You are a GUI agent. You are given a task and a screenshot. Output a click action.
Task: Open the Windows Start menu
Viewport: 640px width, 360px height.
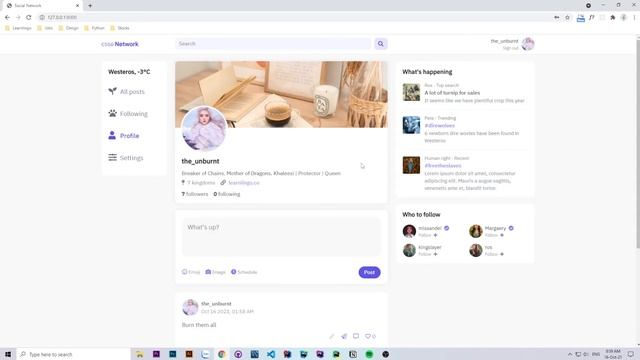[8, 354]
